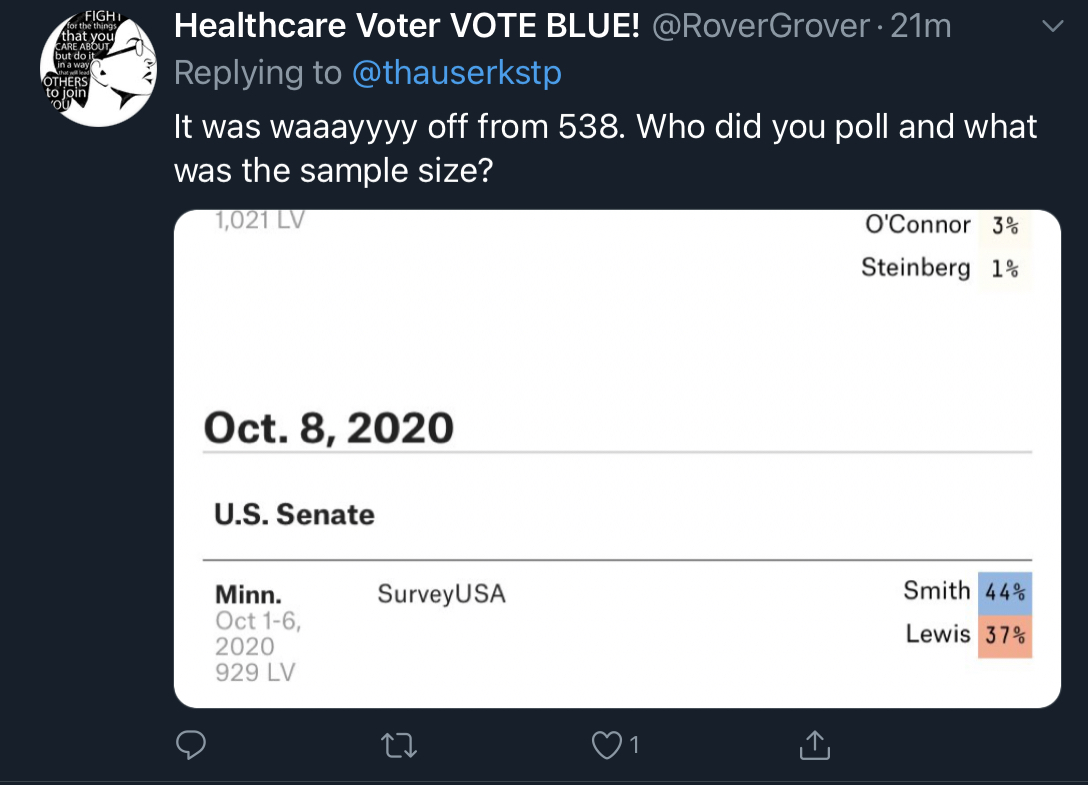Open the RoverGrover profile avatar

99,69
